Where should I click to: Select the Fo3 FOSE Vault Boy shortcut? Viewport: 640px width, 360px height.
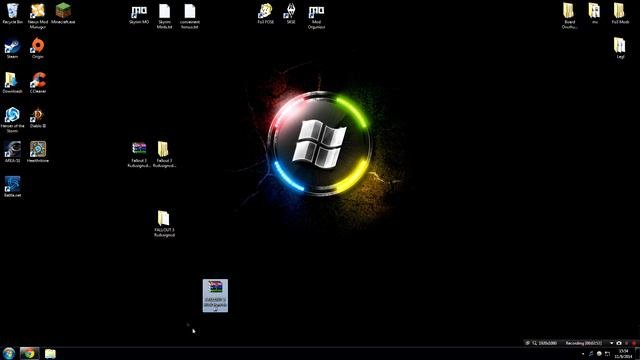coord(265,14)
